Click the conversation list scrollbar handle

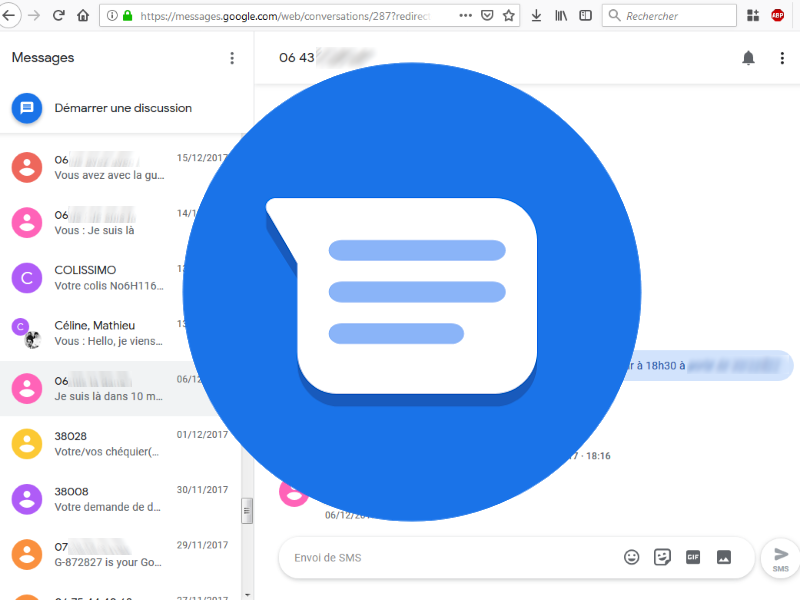(247, 511)
